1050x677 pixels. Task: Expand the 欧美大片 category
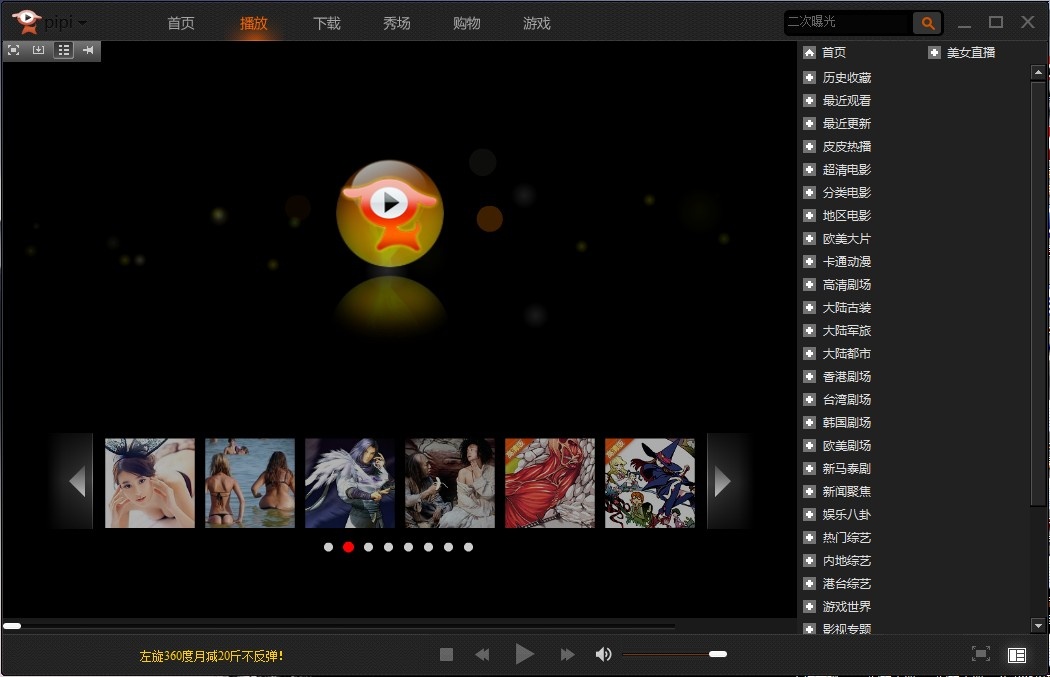click(x=846, y=239)
